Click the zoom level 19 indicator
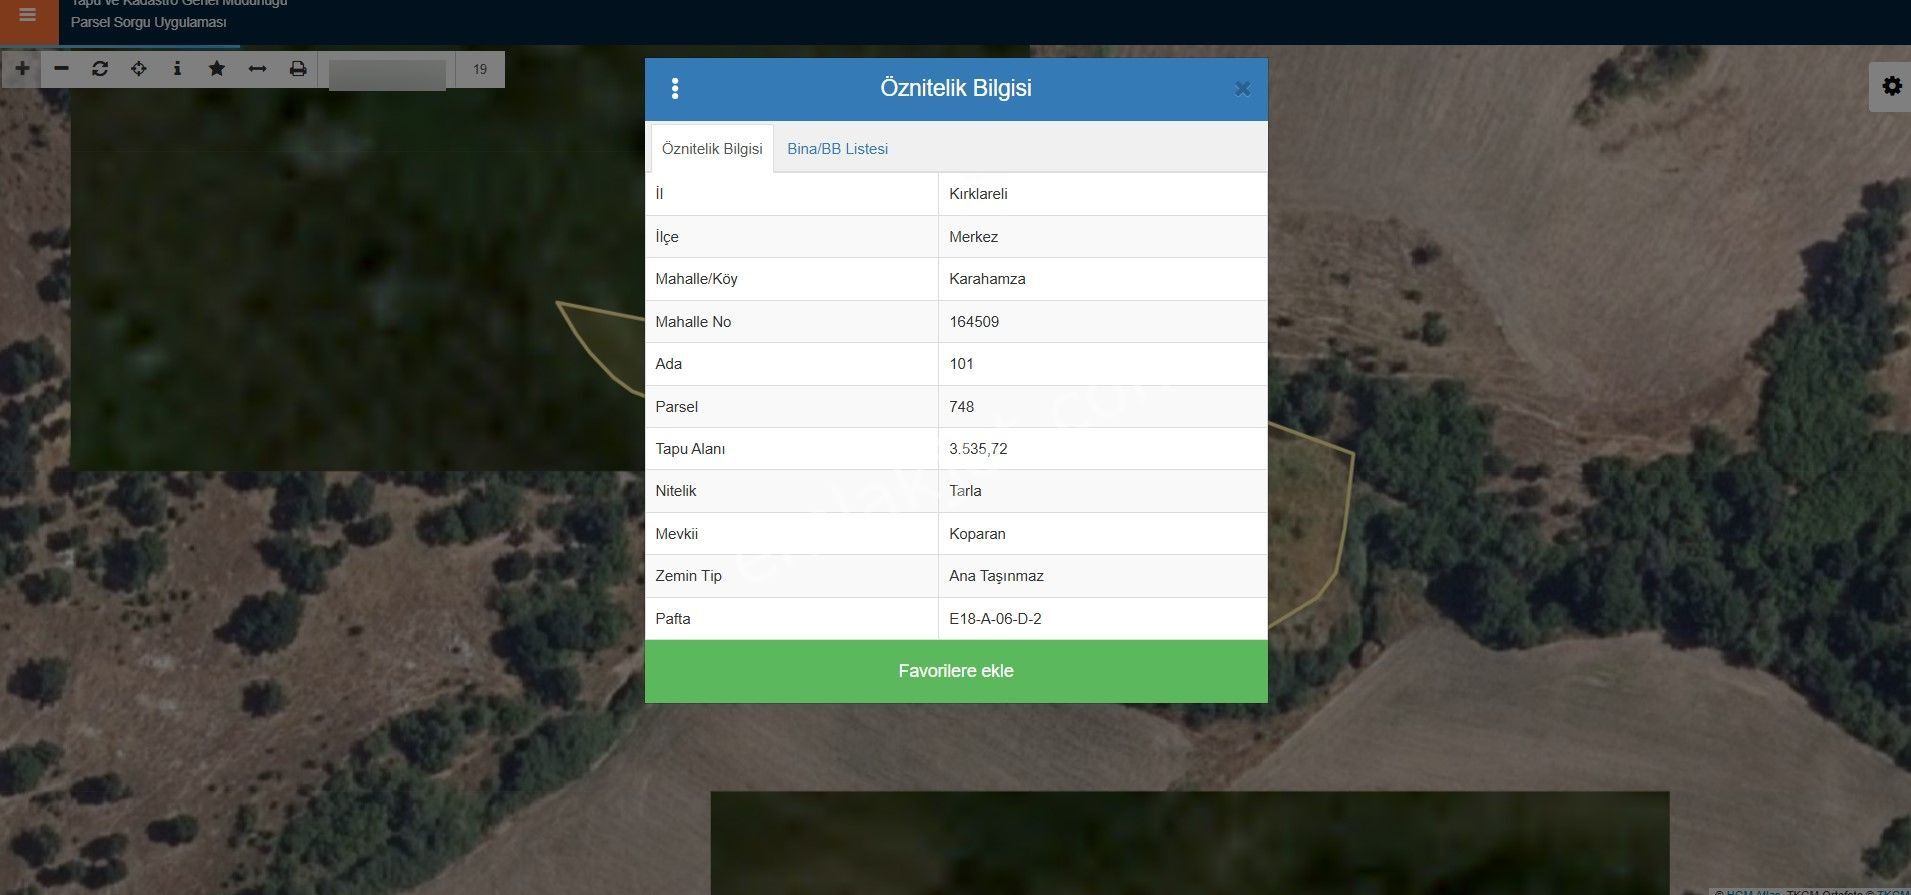 [480, 70]
